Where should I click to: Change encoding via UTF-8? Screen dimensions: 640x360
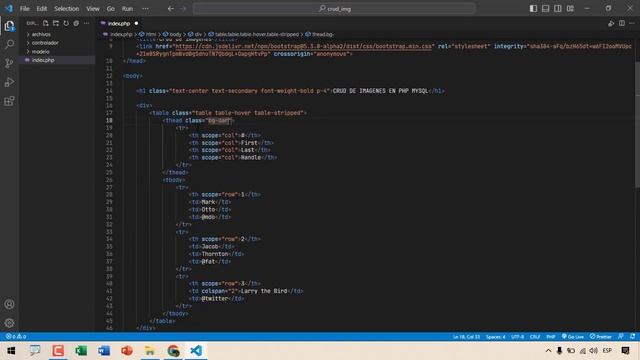point(518,337)
